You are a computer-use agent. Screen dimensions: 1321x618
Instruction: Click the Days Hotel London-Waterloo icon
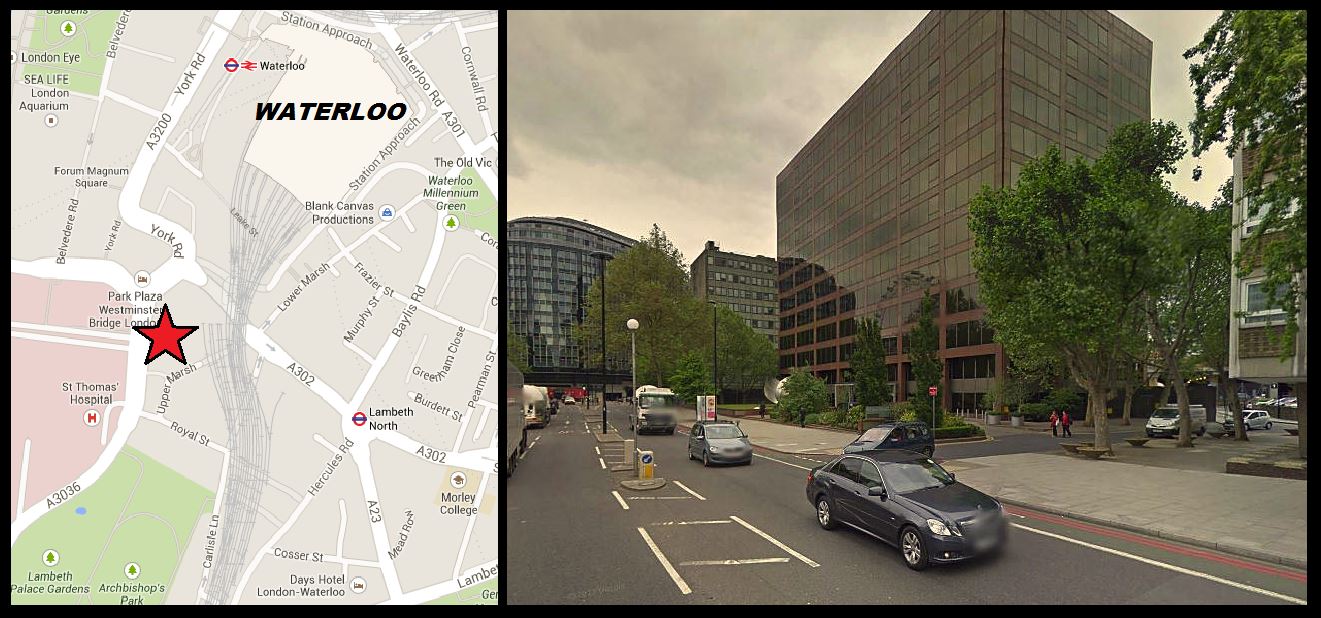coord(359,586)
